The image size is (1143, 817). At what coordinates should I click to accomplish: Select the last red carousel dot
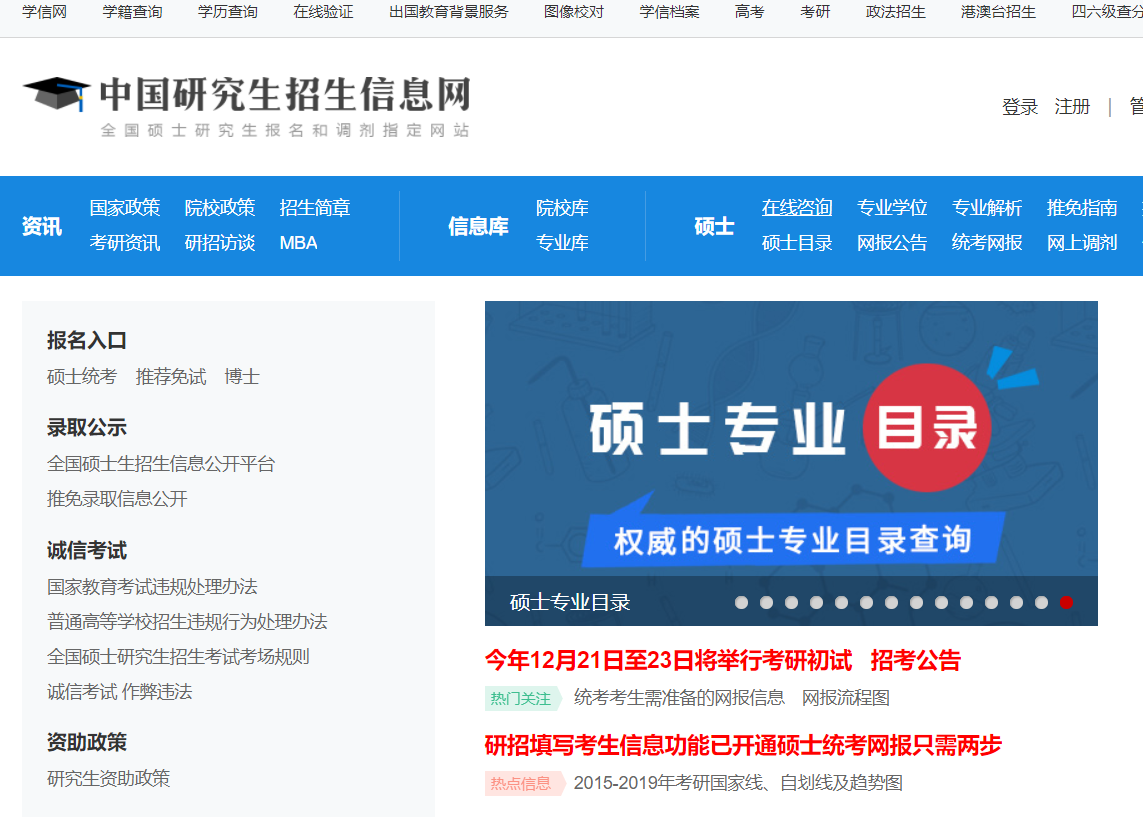tap(1064, 603)
